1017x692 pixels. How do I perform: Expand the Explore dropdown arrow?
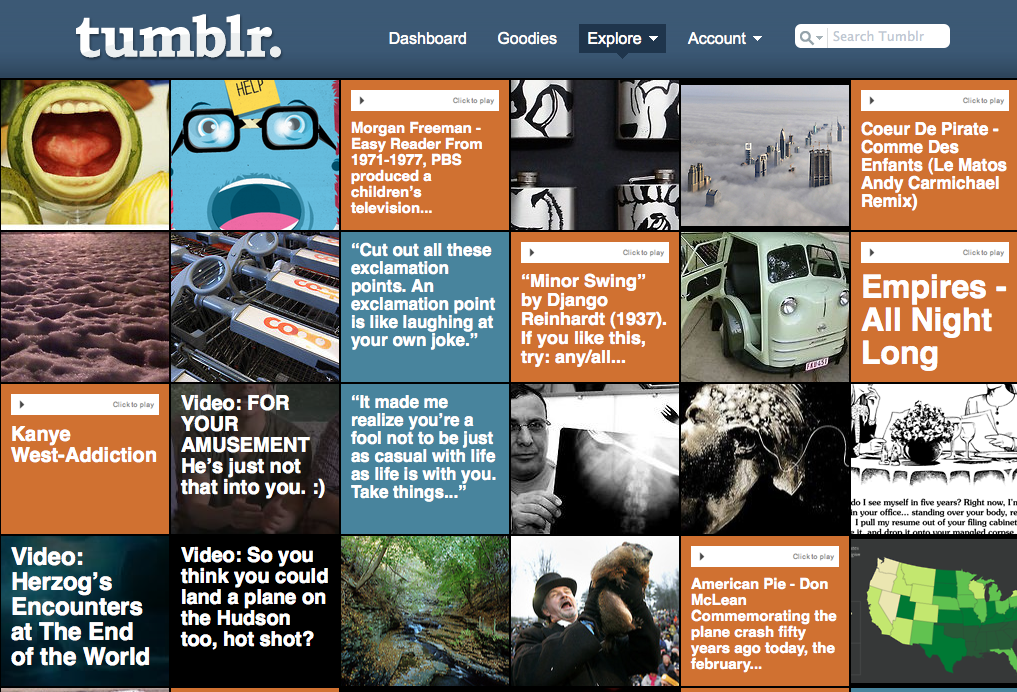tap(653, 38)
